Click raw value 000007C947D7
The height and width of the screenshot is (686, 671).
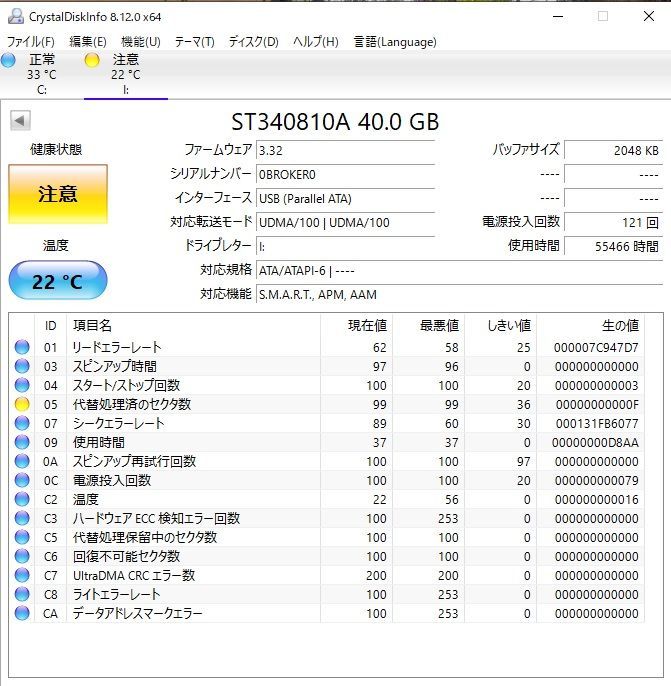(596, 347)
